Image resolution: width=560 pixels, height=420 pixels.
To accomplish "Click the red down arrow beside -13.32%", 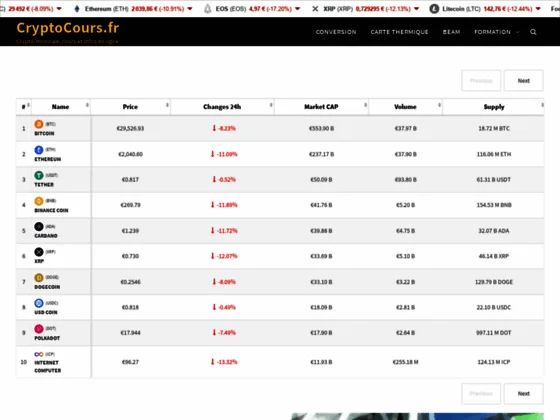I will [x=212, y=362].
